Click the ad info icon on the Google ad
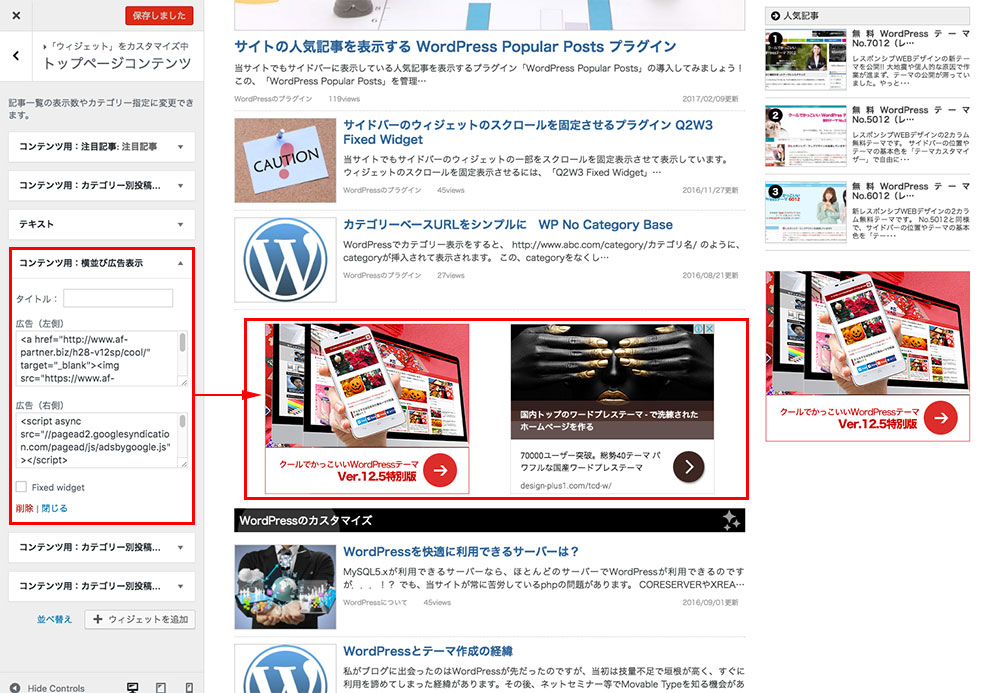The image size is (1000, 693). pos(698,329)
